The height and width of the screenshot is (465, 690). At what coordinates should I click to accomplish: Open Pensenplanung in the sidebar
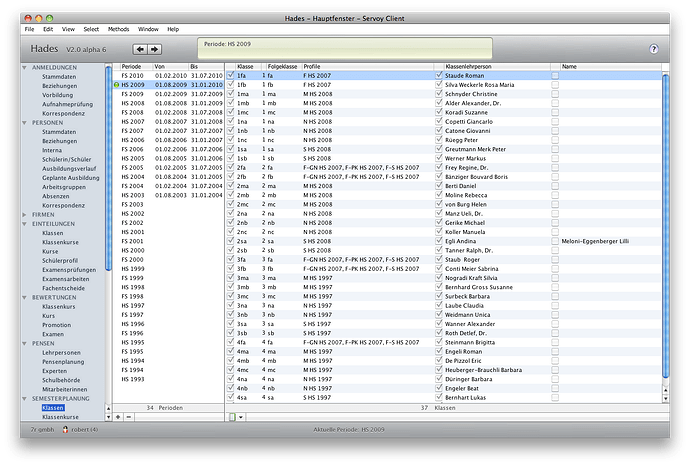(63, 361)
